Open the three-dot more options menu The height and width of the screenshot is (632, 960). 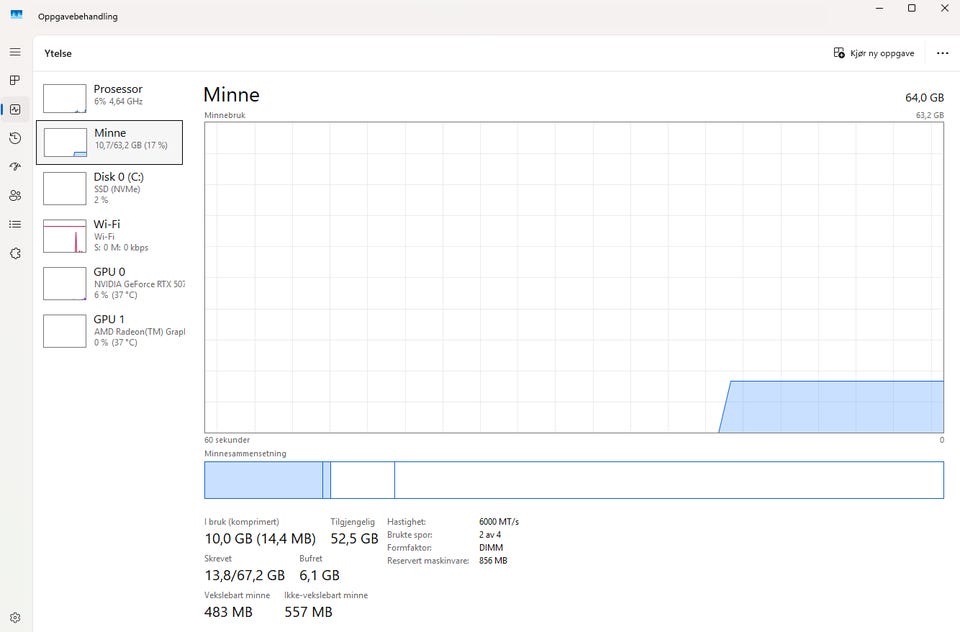click(x=942, y=53)
